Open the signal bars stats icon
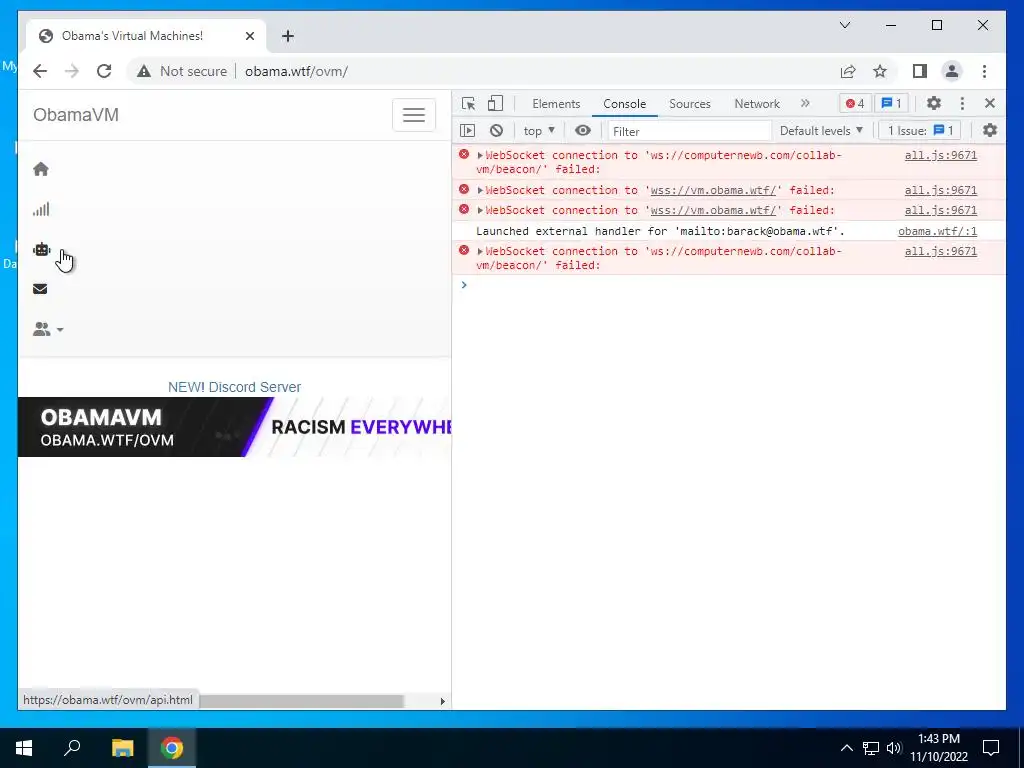Image resolution: width=1024 pixels, height=768 pixels. (40, 209)
